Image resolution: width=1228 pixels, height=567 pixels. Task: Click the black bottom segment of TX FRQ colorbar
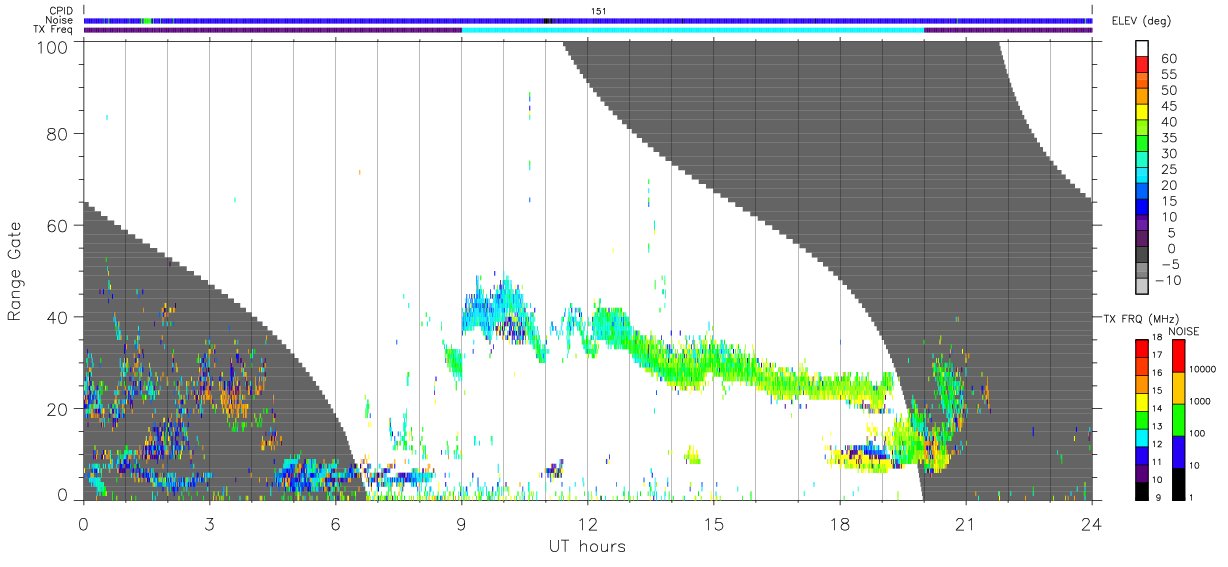pyautogui.click(x=1142, y=490)
